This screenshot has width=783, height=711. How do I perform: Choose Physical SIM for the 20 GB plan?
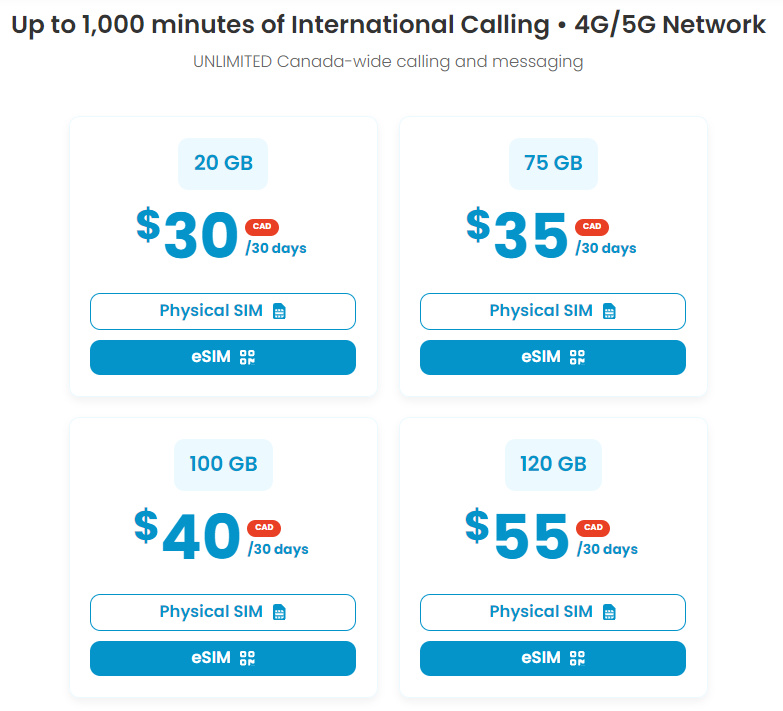click(x=222, y=311)
